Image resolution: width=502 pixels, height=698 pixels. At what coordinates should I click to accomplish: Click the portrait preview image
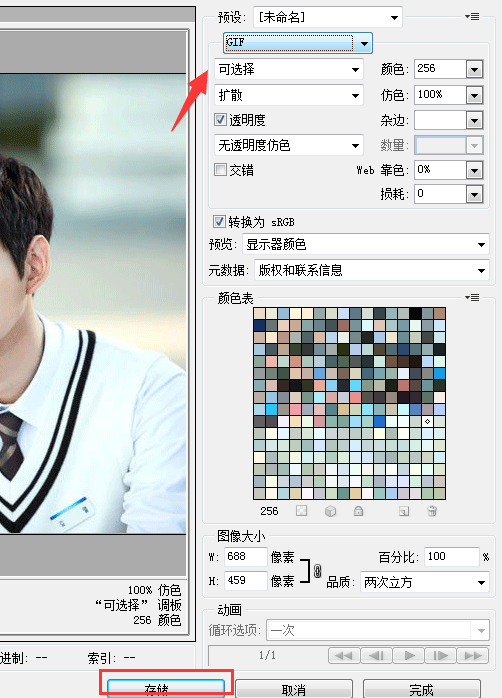pos(93,304)
